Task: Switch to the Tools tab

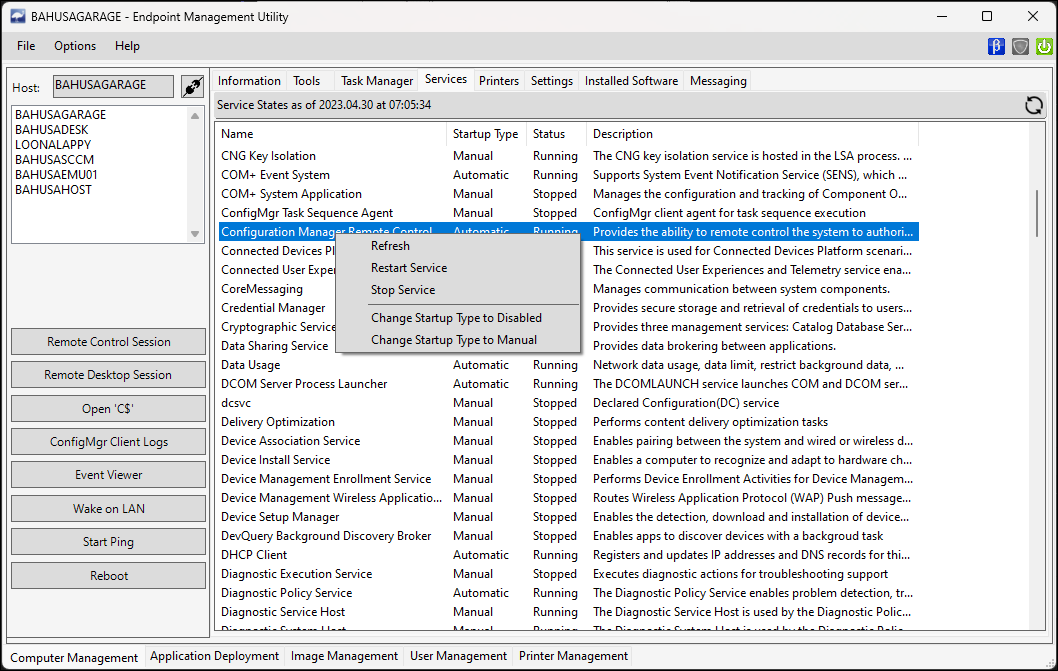Action: pos(306,81)
